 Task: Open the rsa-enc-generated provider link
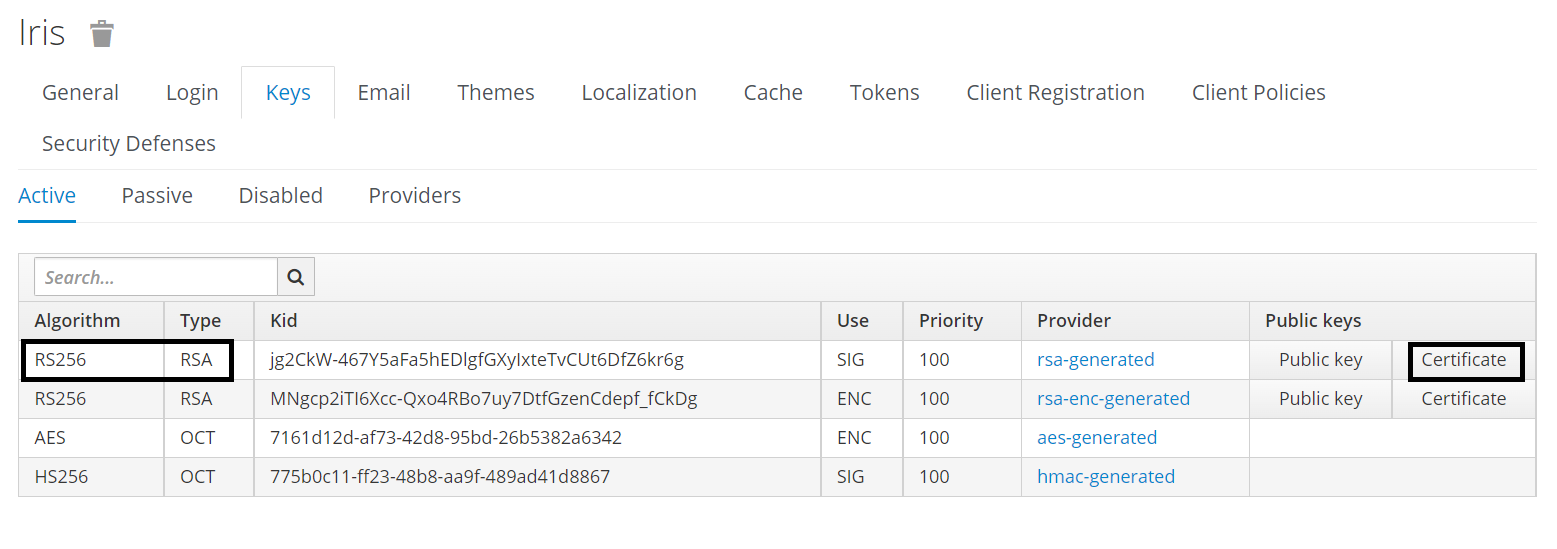[x=1113, y=399]
